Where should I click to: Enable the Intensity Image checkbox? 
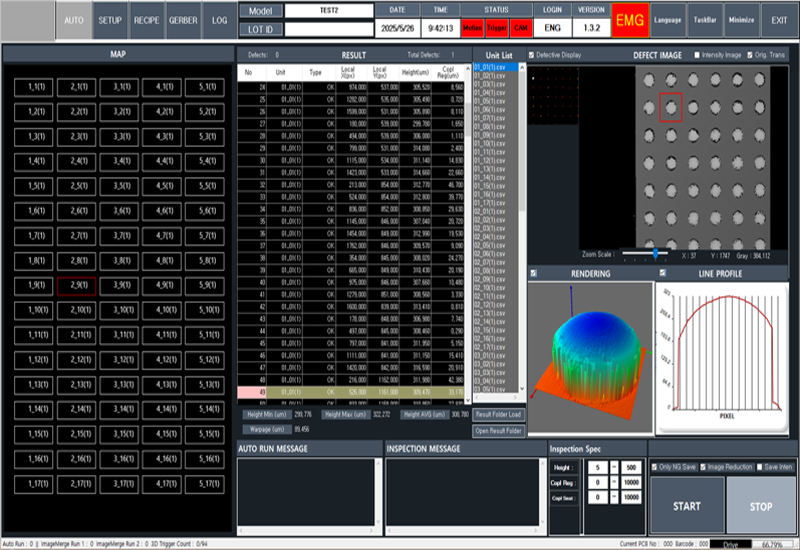pos(697,54)
